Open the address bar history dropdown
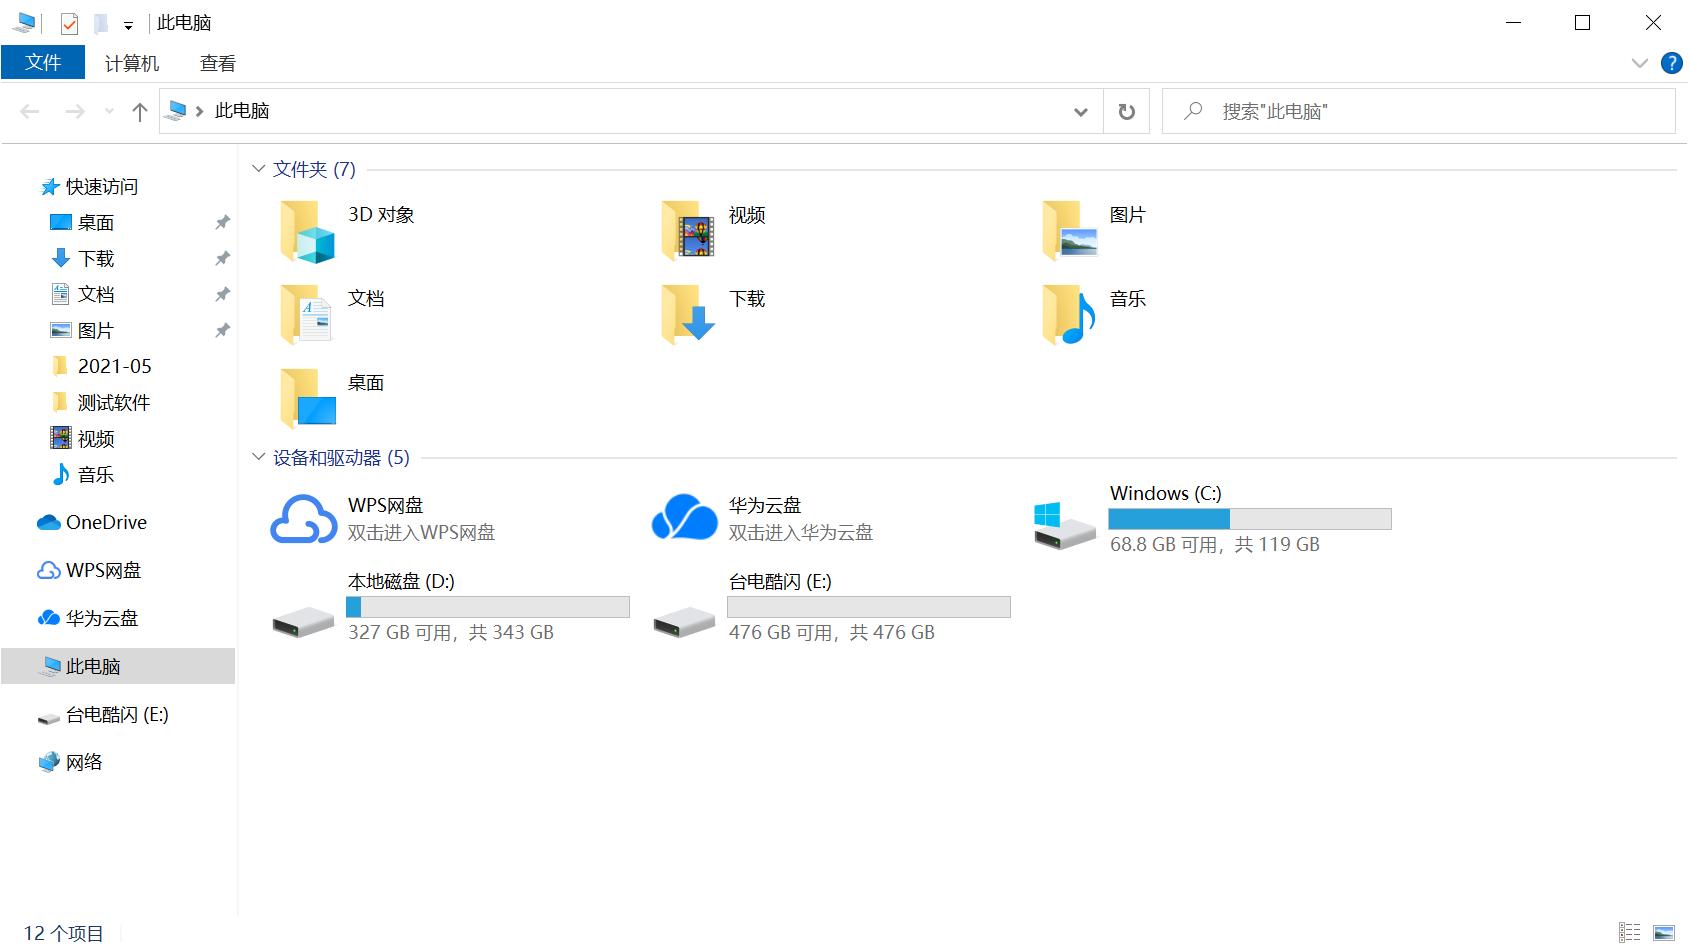The image size is (1689, 952). click(1081, 112)
